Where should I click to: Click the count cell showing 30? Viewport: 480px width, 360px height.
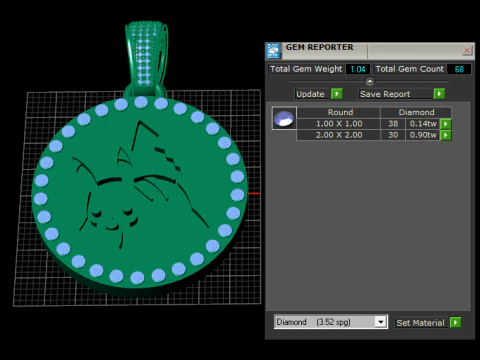point(393,135)
